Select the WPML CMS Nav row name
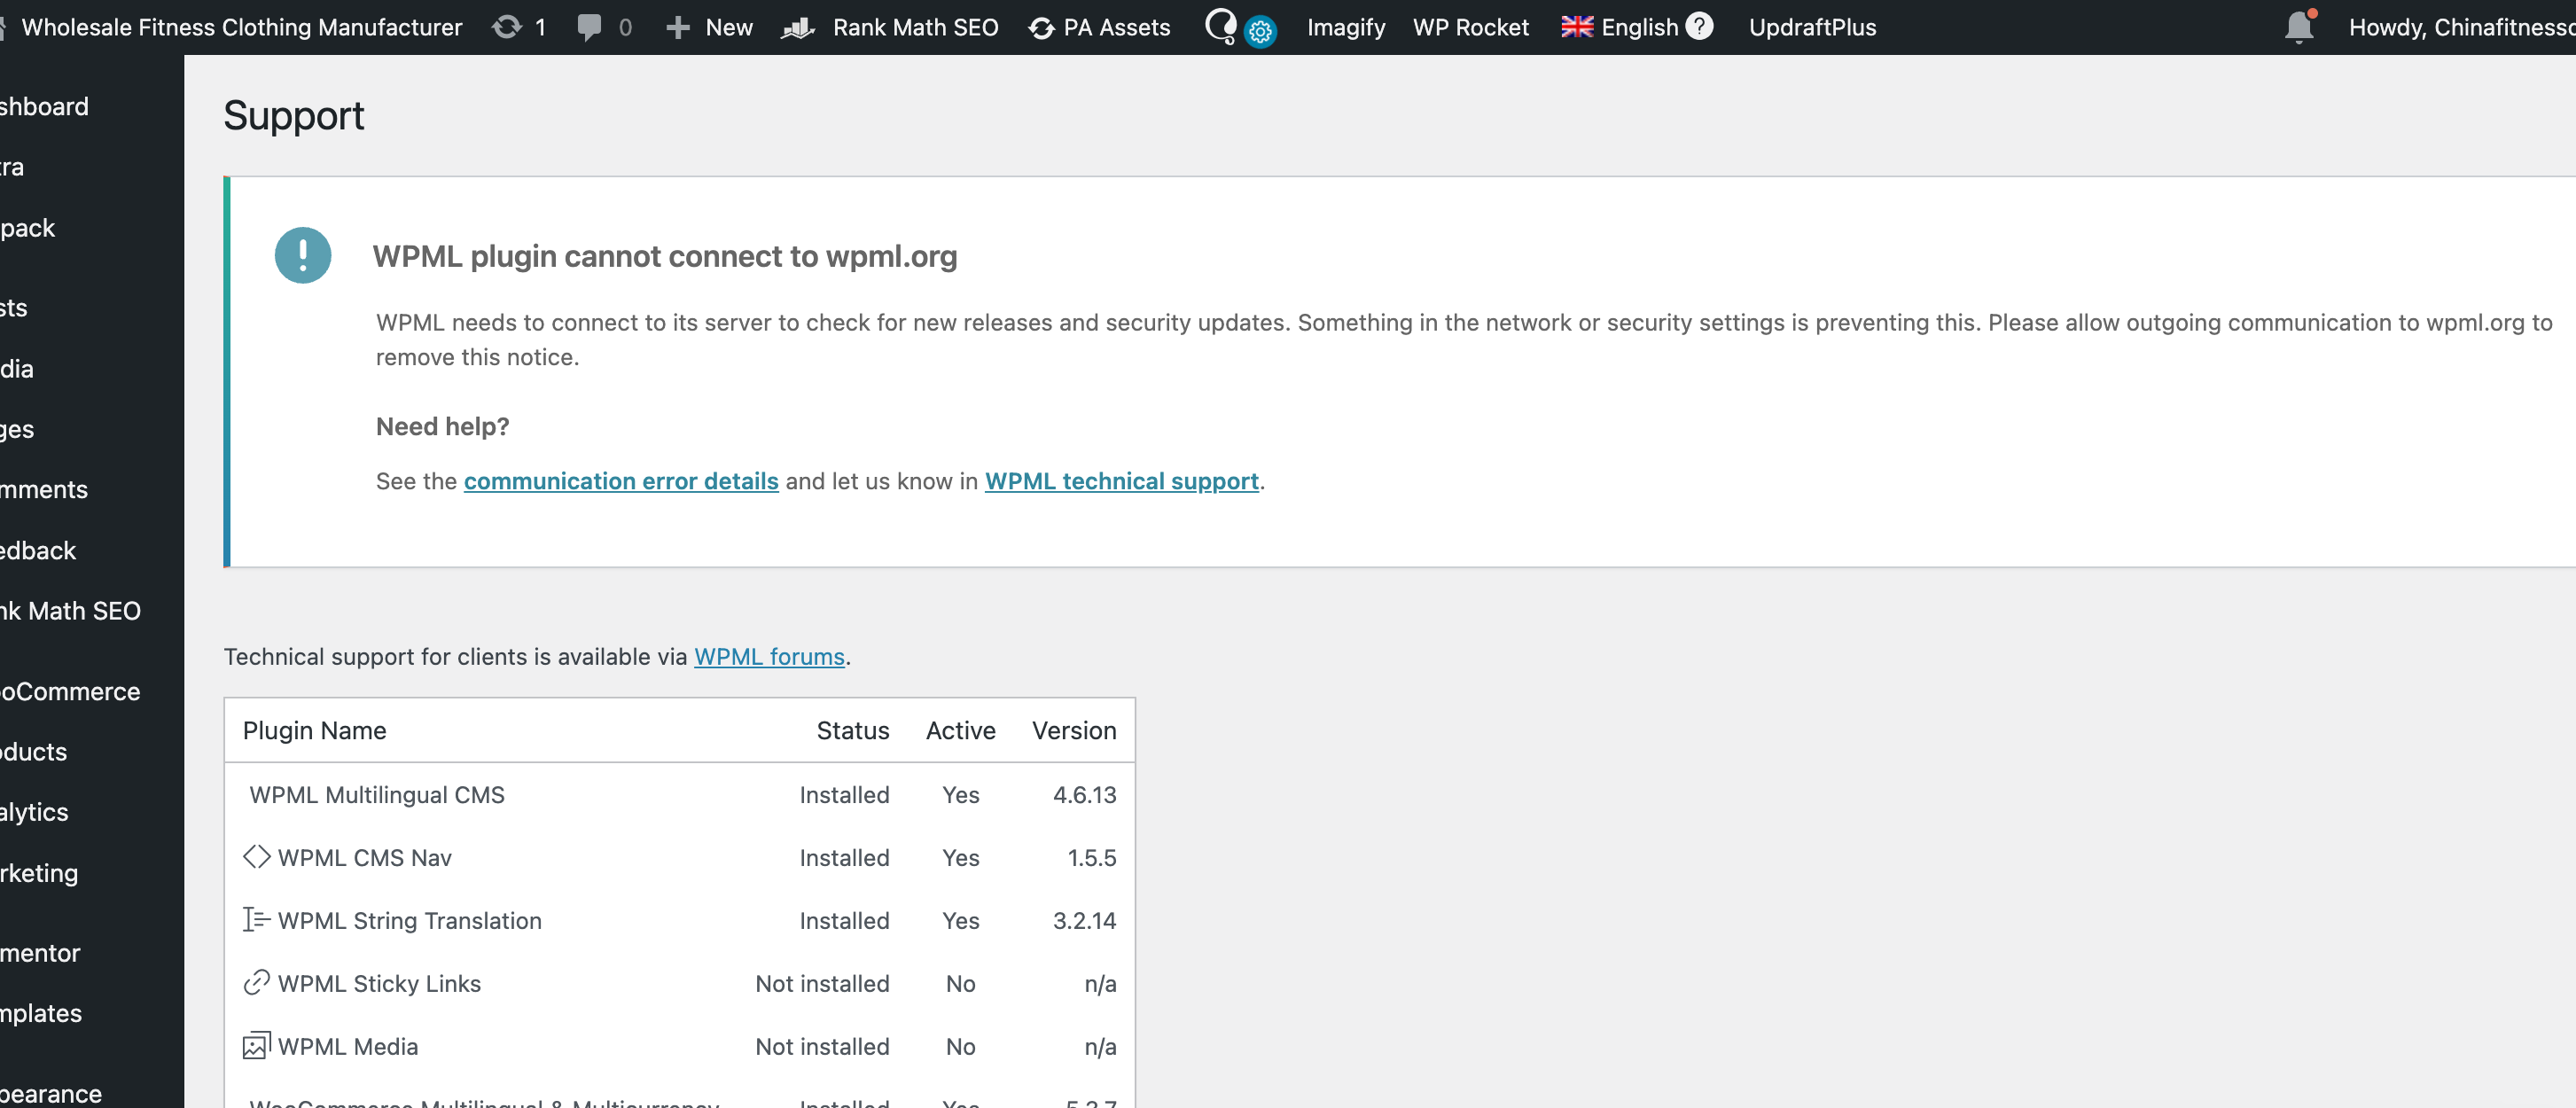This screenshot has width=2576, height=1108. (x=364, y=857)
